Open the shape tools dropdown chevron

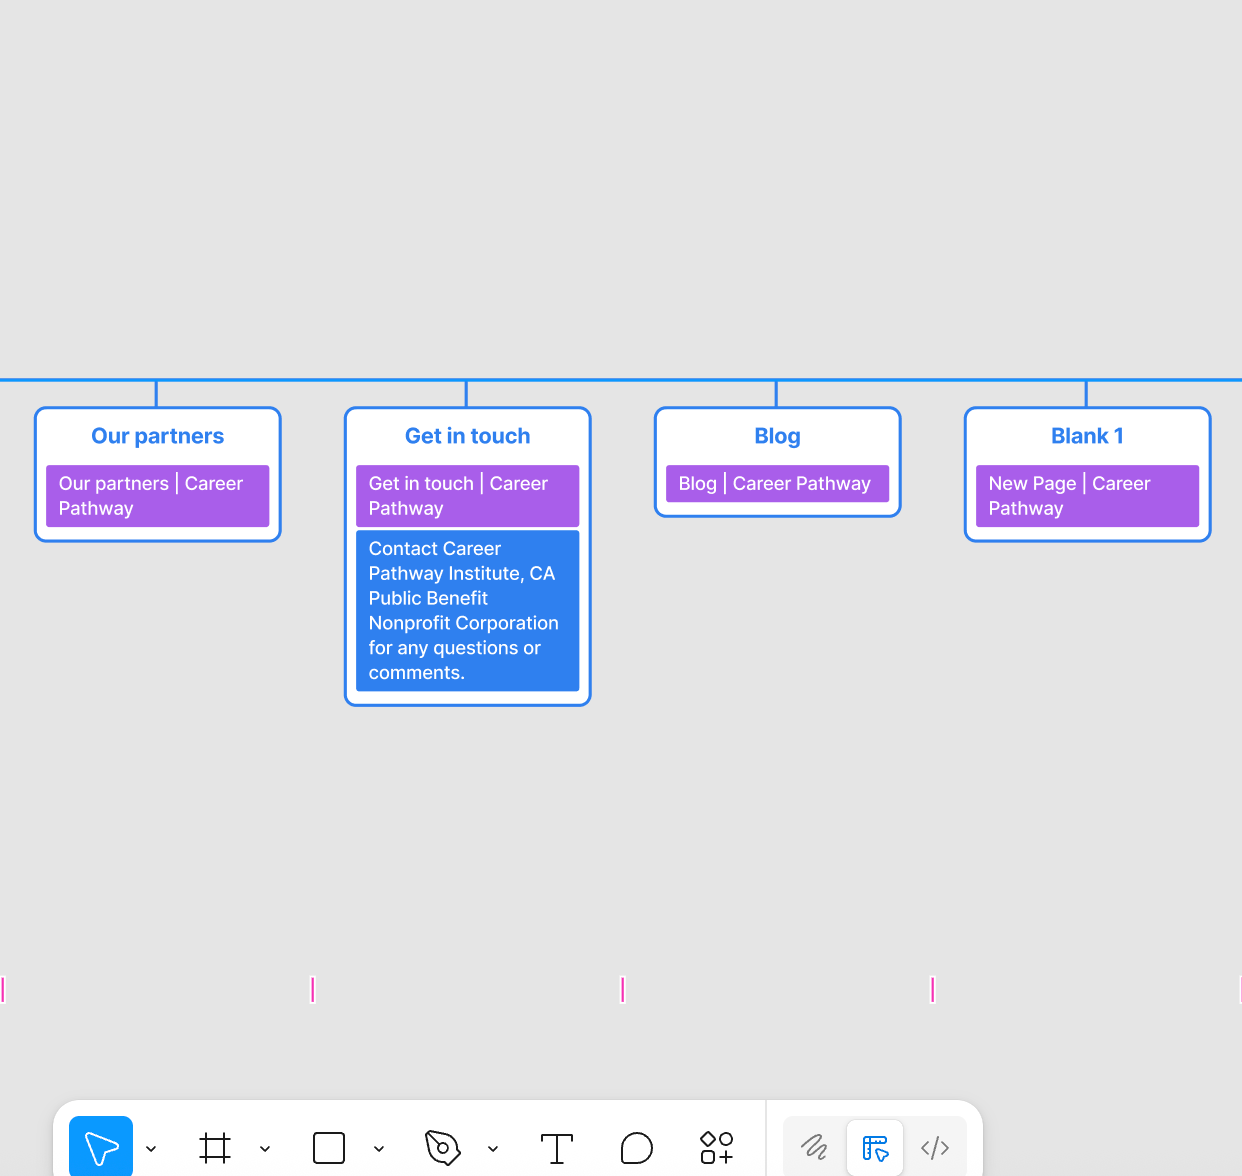[379, 1149]
